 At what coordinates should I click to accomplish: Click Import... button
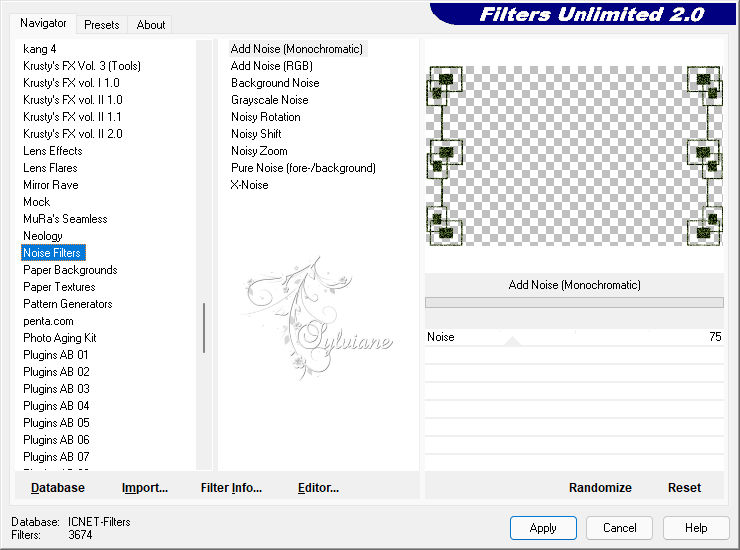(144, 488)
